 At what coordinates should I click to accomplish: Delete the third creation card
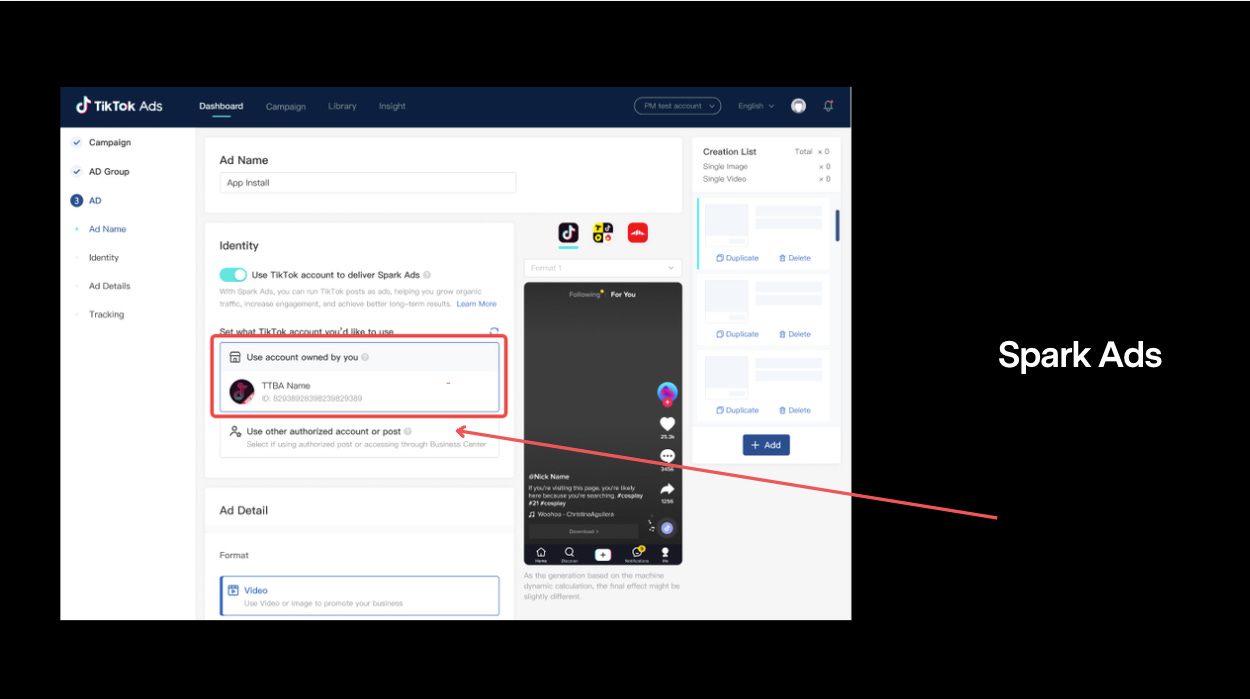[x=795, y=410]
